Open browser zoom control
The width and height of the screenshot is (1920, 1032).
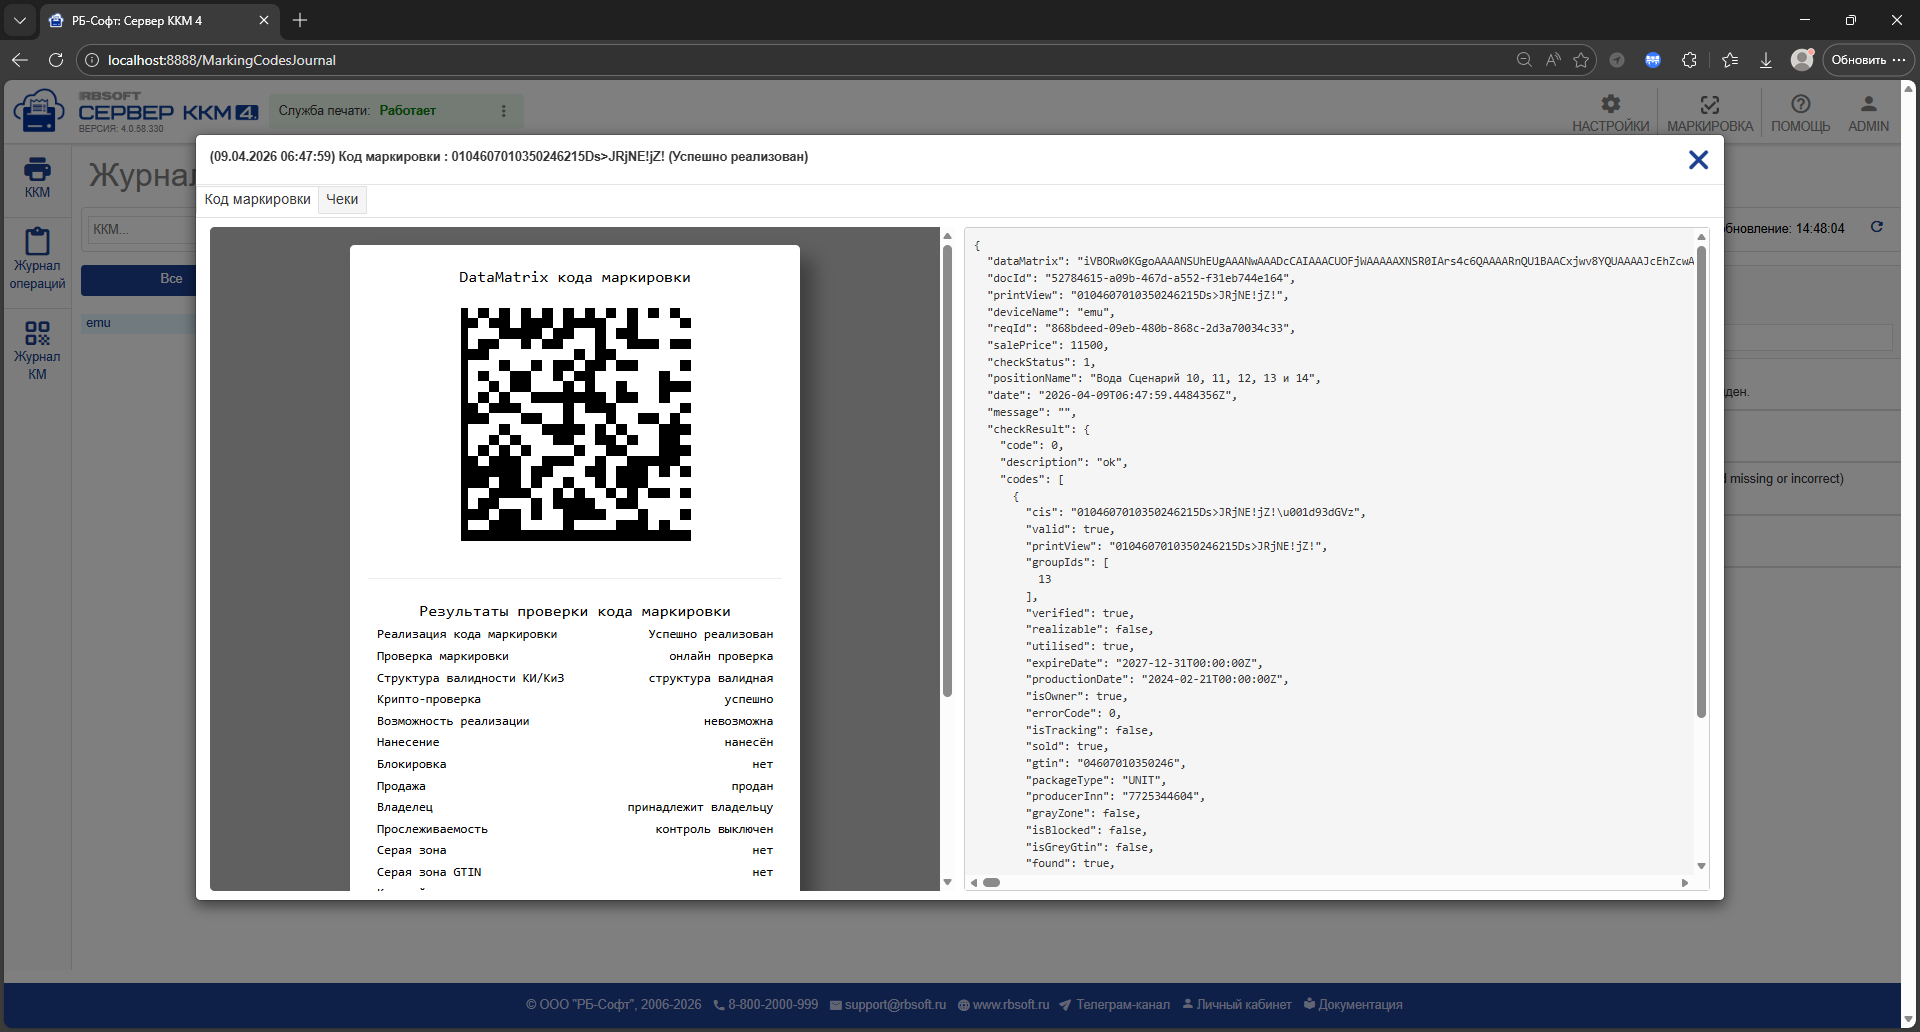tap(1524, 60)
